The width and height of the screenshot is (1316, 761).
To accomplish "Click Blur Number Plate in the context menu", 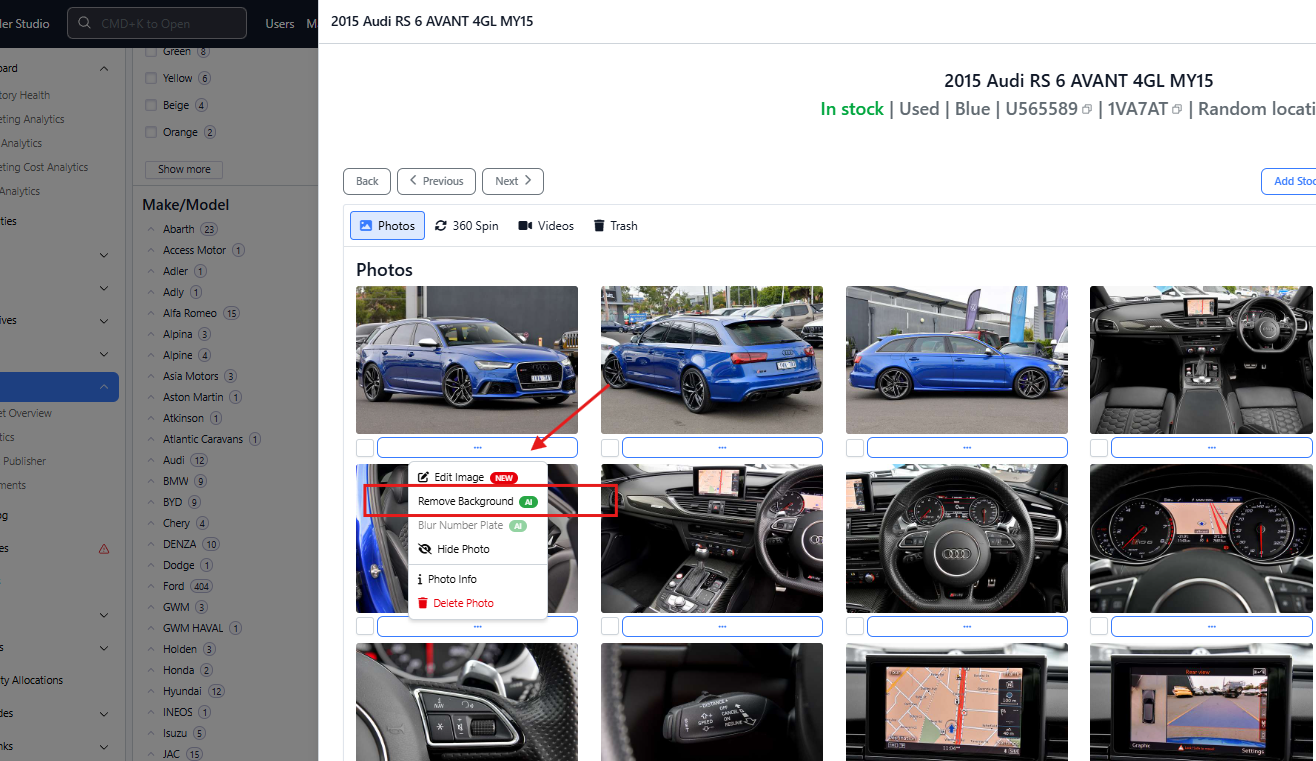I will 478,526.
